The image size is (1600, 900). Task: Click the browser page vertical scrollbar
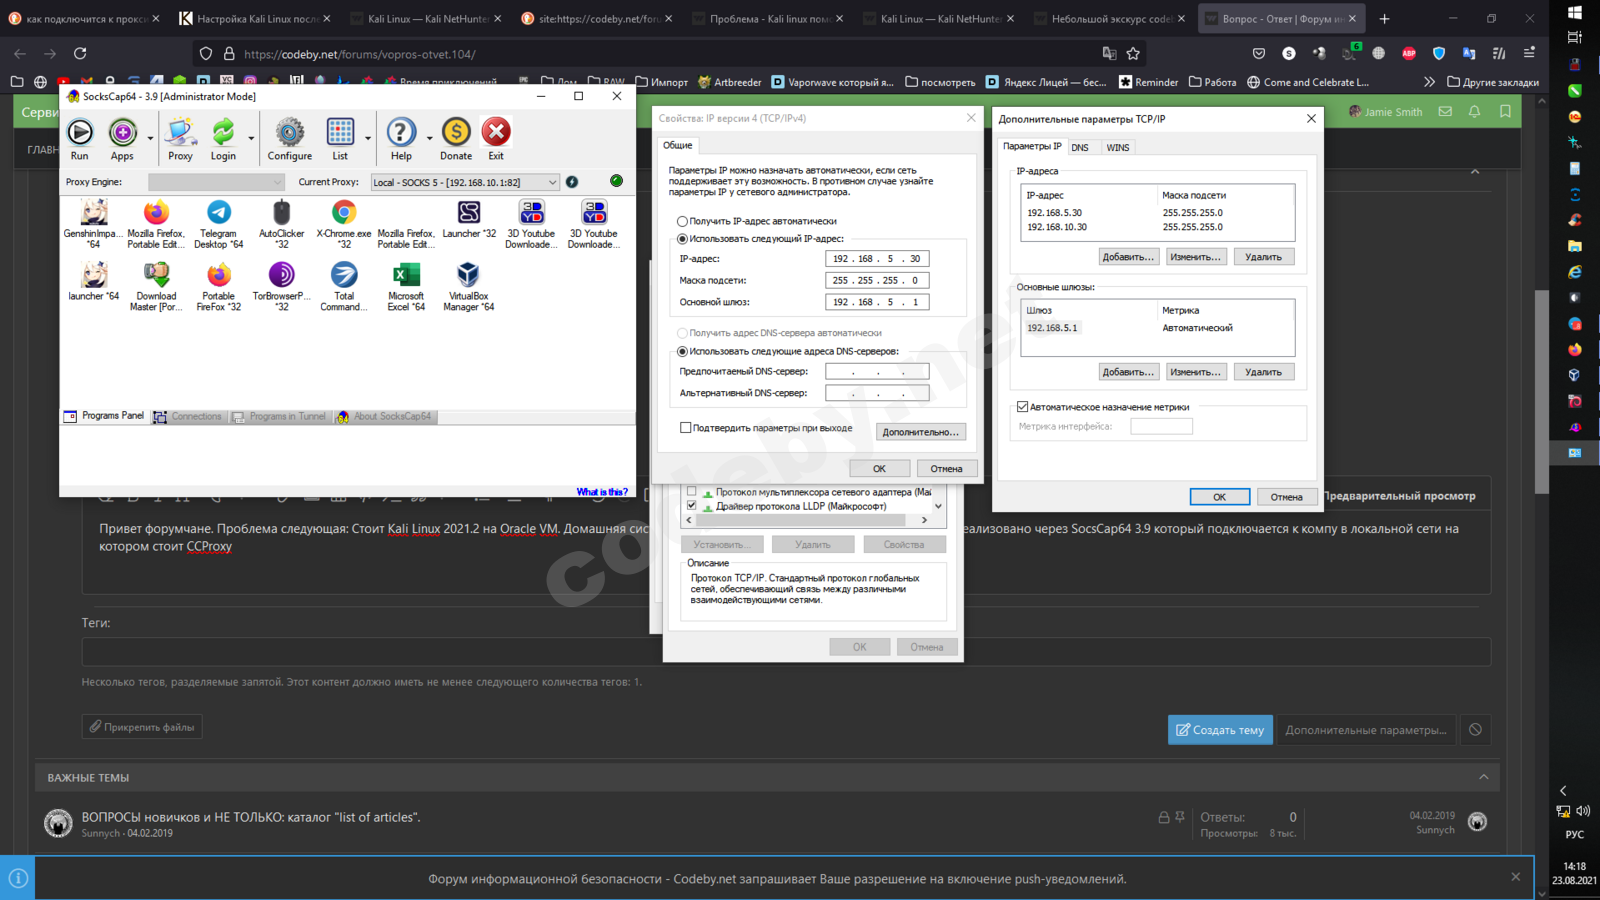1542,390
